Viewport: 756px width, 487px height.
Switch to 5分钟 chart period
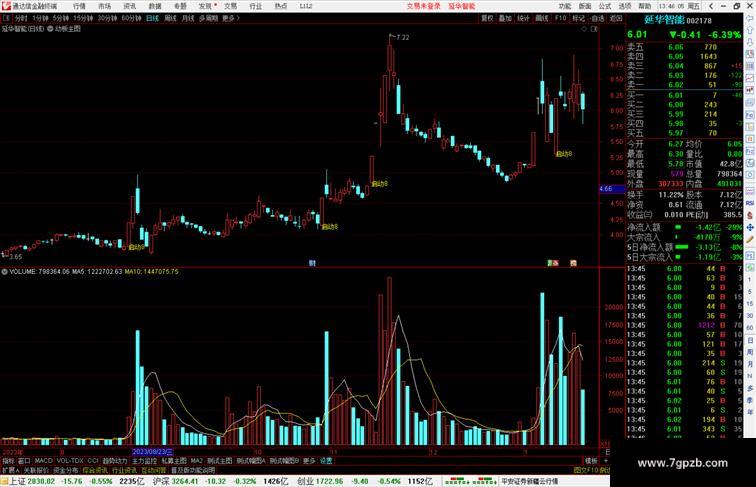pyautogui.click(x=60, y=18)
